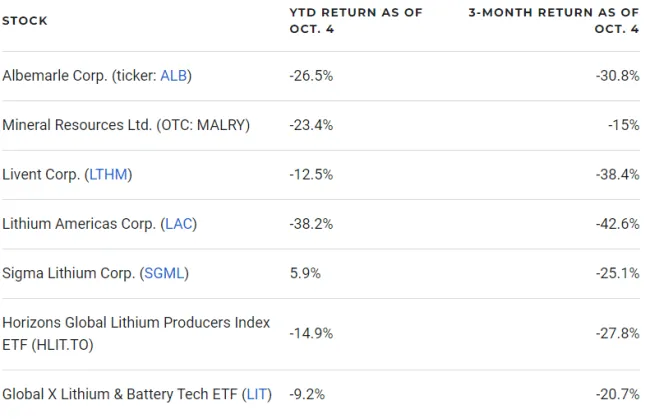Follow the LAC ticker link
650x419 pixels.
[x=178, y=224]
